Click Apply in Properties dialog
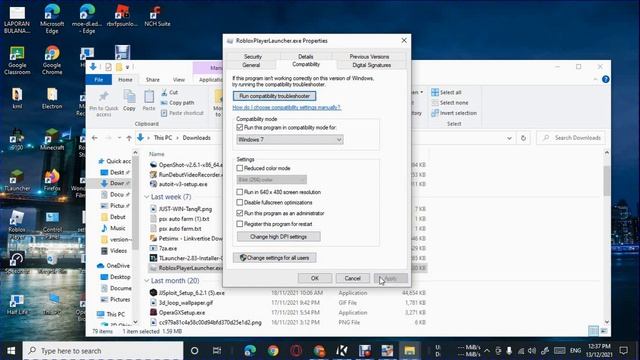Screen dimensions: 640x360 coord(390,278)
